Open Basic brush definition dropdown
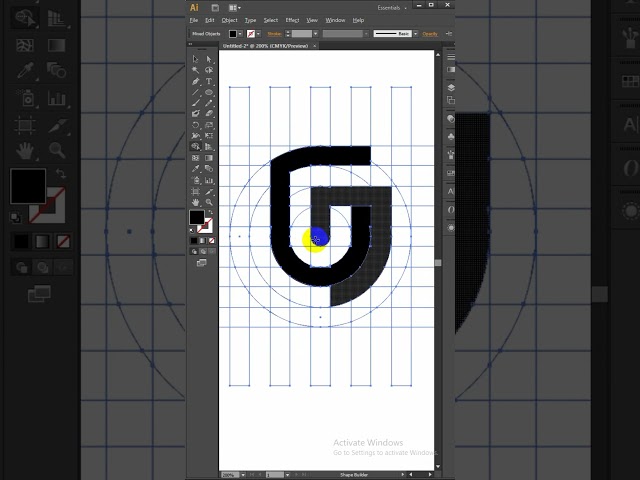Viewport: 640px width, 480px height. tap(416, 34)
